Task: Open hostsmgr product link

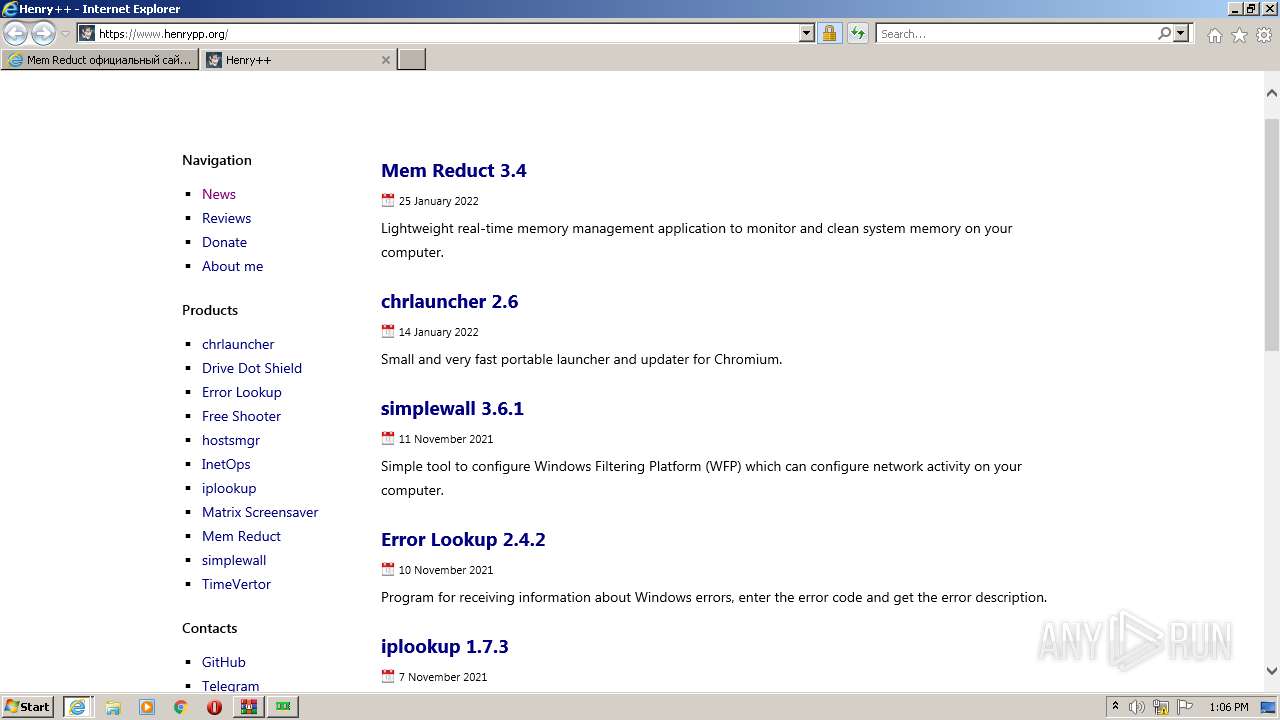Action: [x=231, y=440]
